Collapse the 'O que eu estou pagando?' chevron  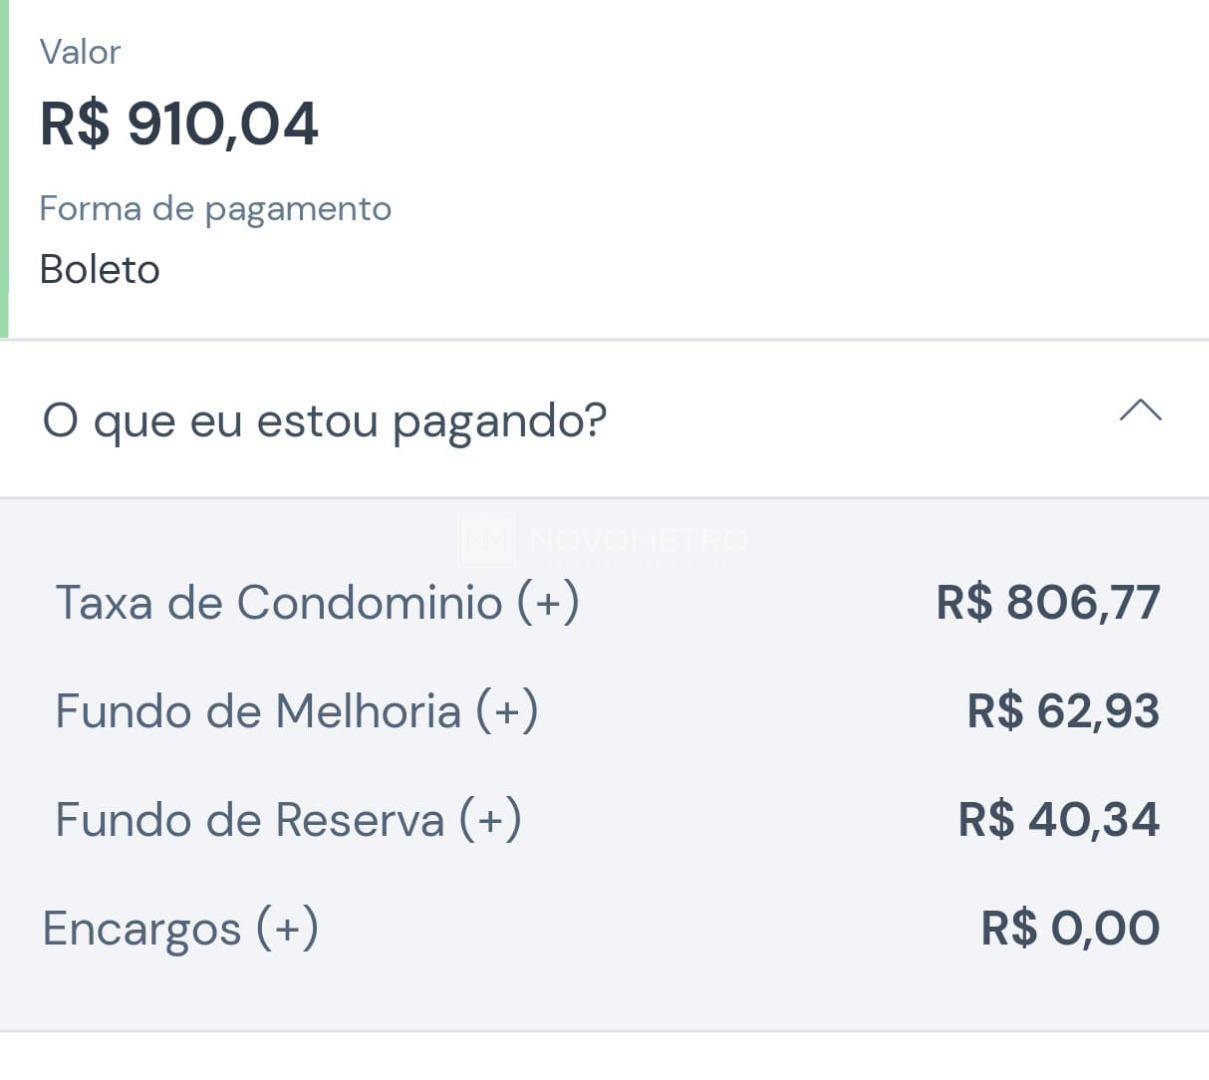[x=1140, y=411]
